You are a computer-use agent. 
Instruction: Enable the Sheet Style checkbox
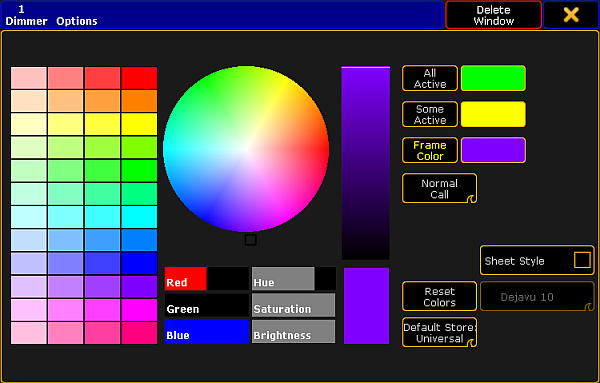coord(582,260)
